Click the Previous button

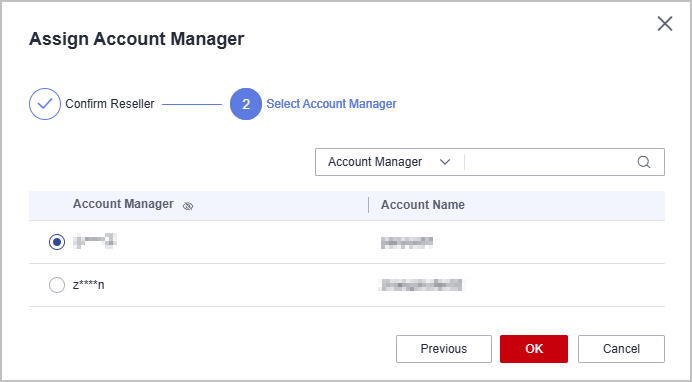pos(444,349)
